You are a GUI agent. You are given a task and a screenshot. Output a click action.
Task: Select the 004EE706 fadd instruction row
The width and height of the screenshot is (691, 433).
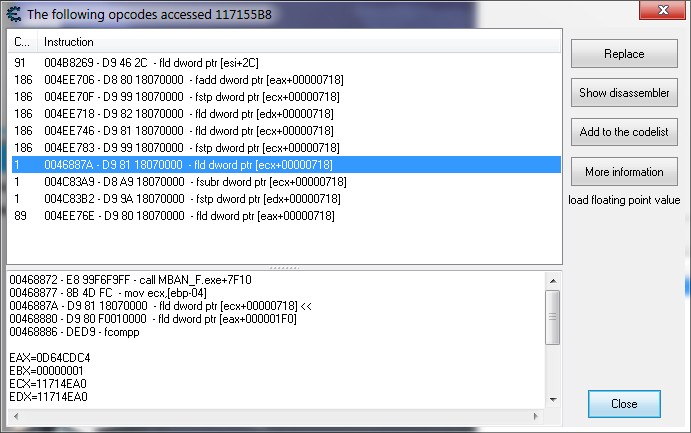(x=190, y=80)
